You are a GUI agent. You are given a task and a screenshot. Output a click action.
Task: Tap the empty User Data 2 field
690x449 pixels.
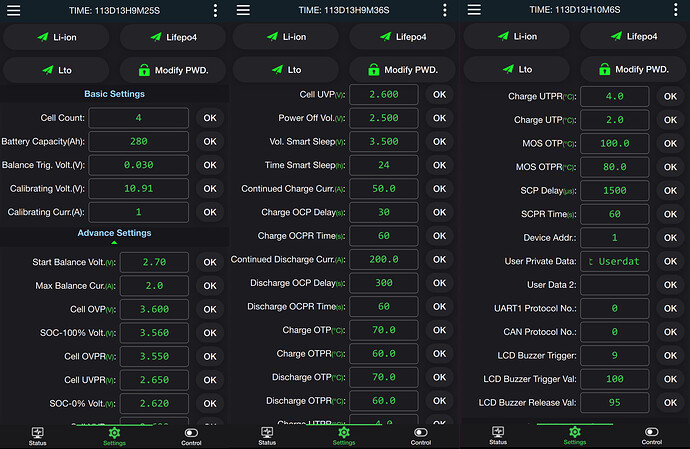[x=615, y=285]
